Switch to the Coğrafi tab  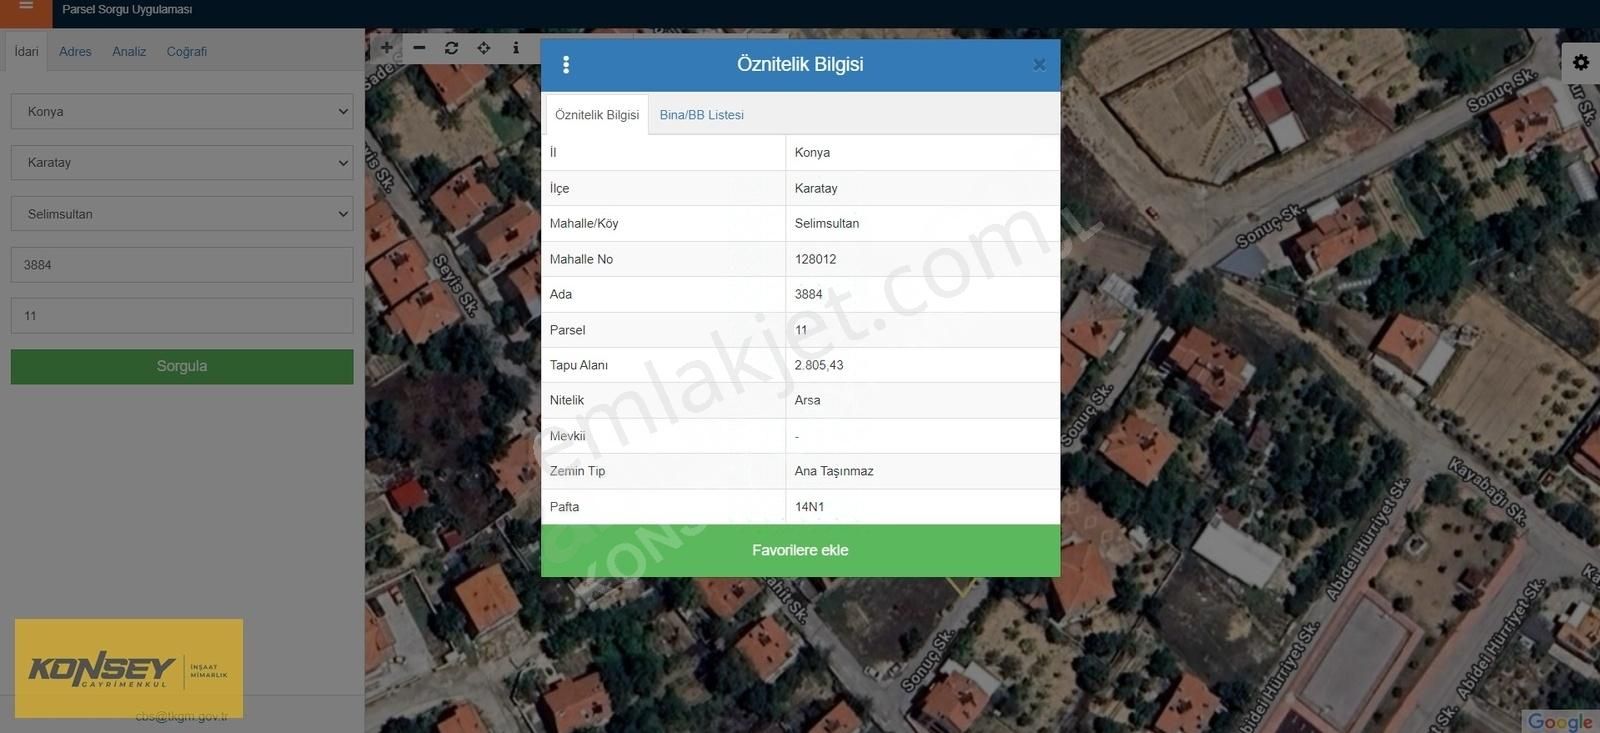[187, 51]
